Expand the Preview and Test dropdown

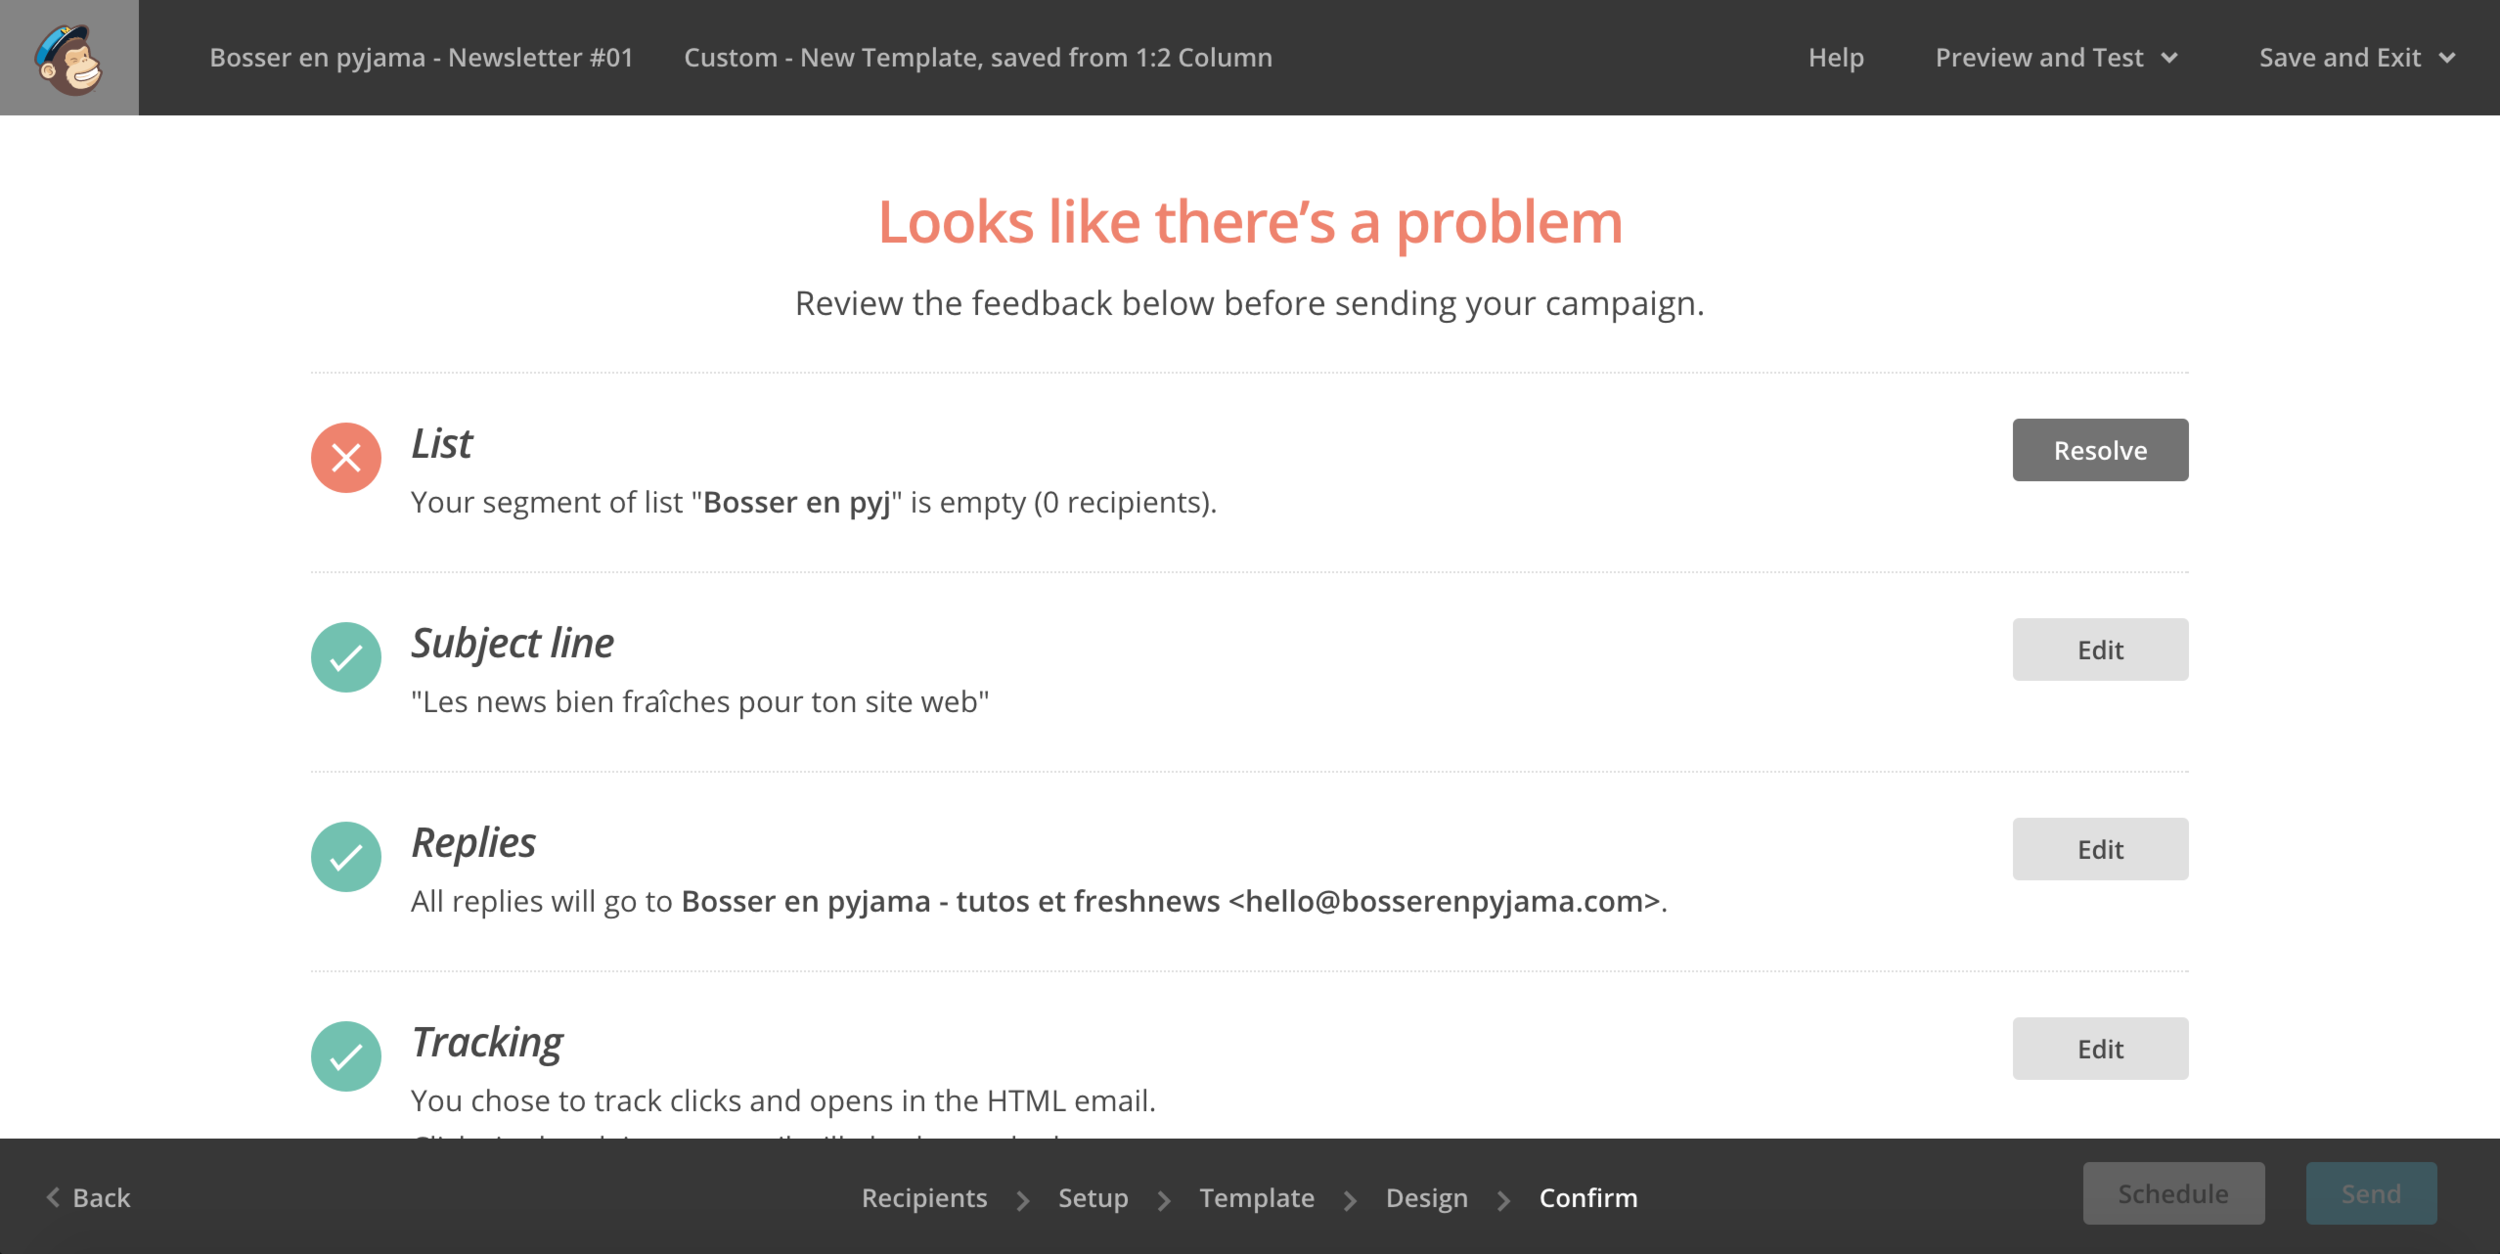click(x=2056, y=58)
